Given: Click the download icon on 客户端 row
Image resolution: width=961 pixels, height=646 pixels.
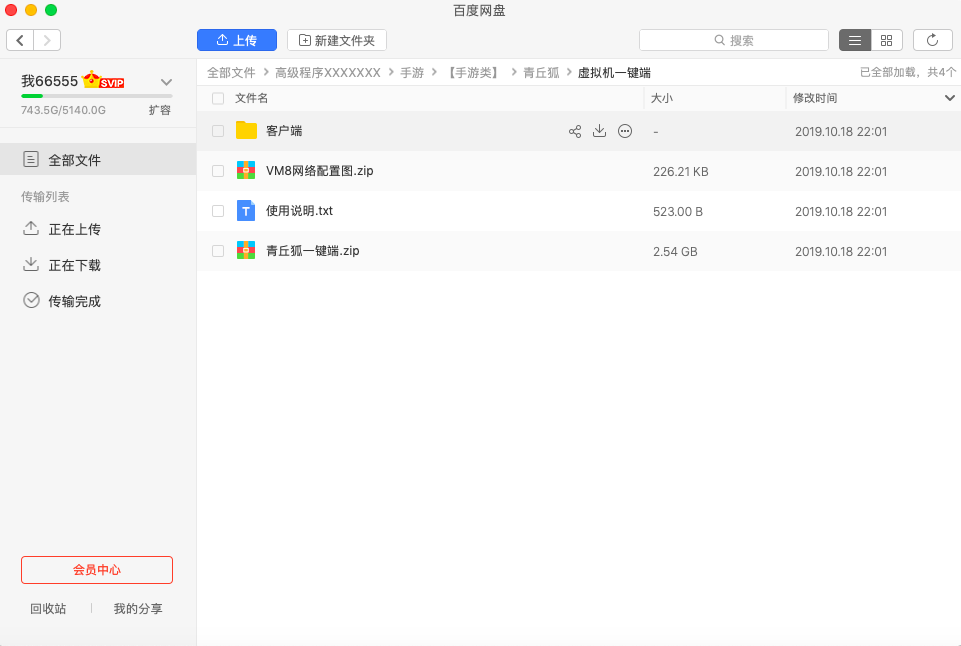Looking at the screenshot, I should [600, 131].
